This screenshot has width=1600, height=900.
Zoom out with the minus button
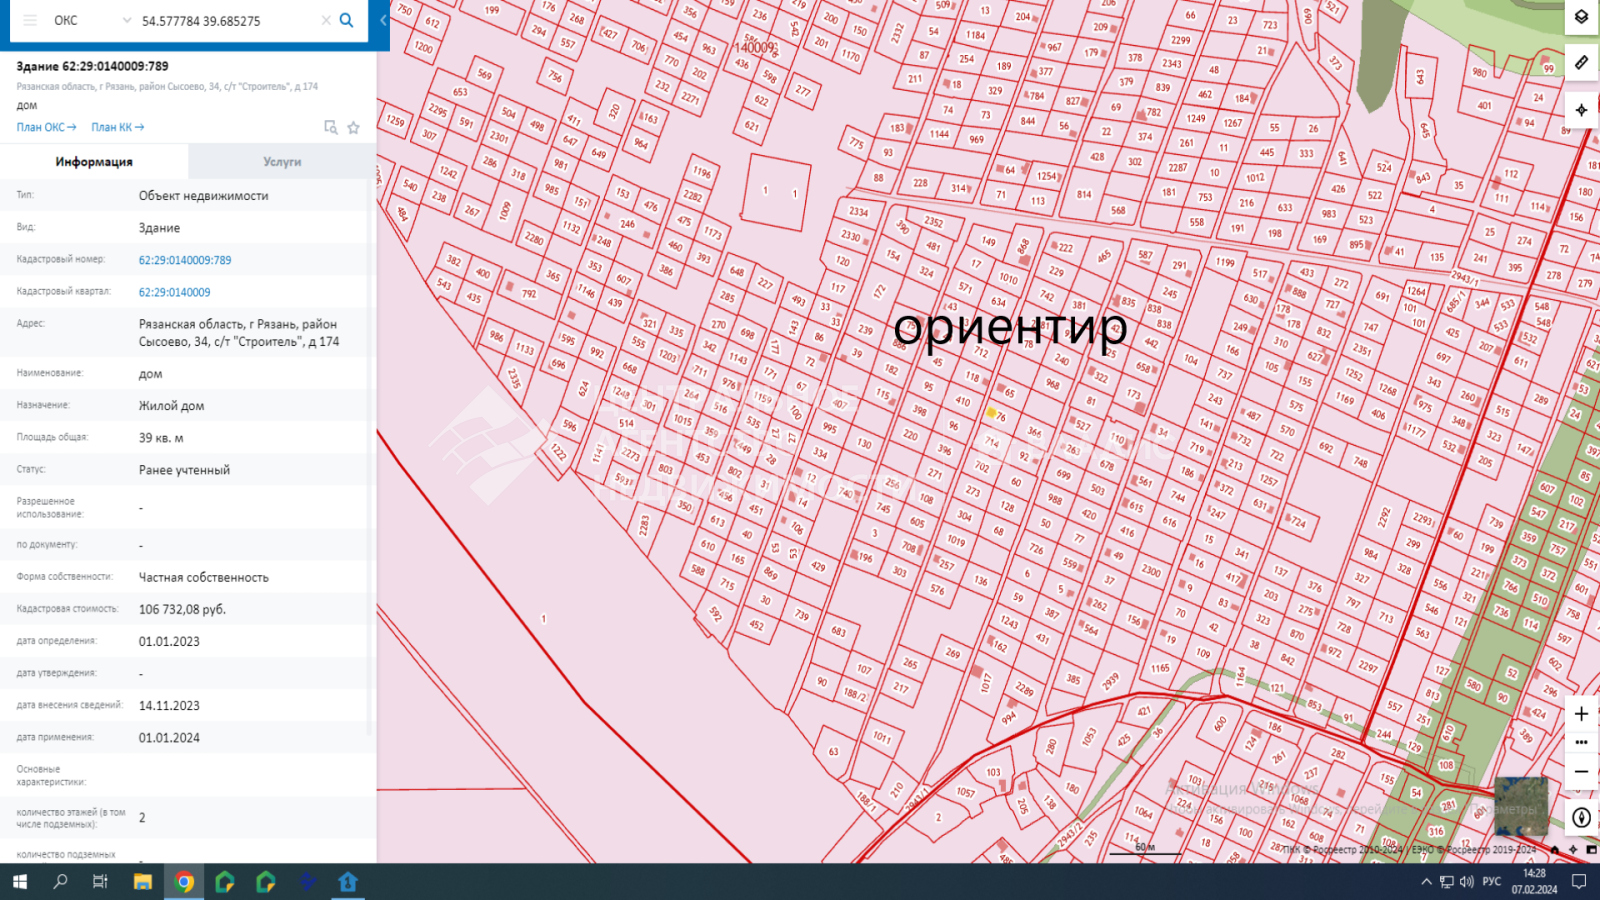1581,772
